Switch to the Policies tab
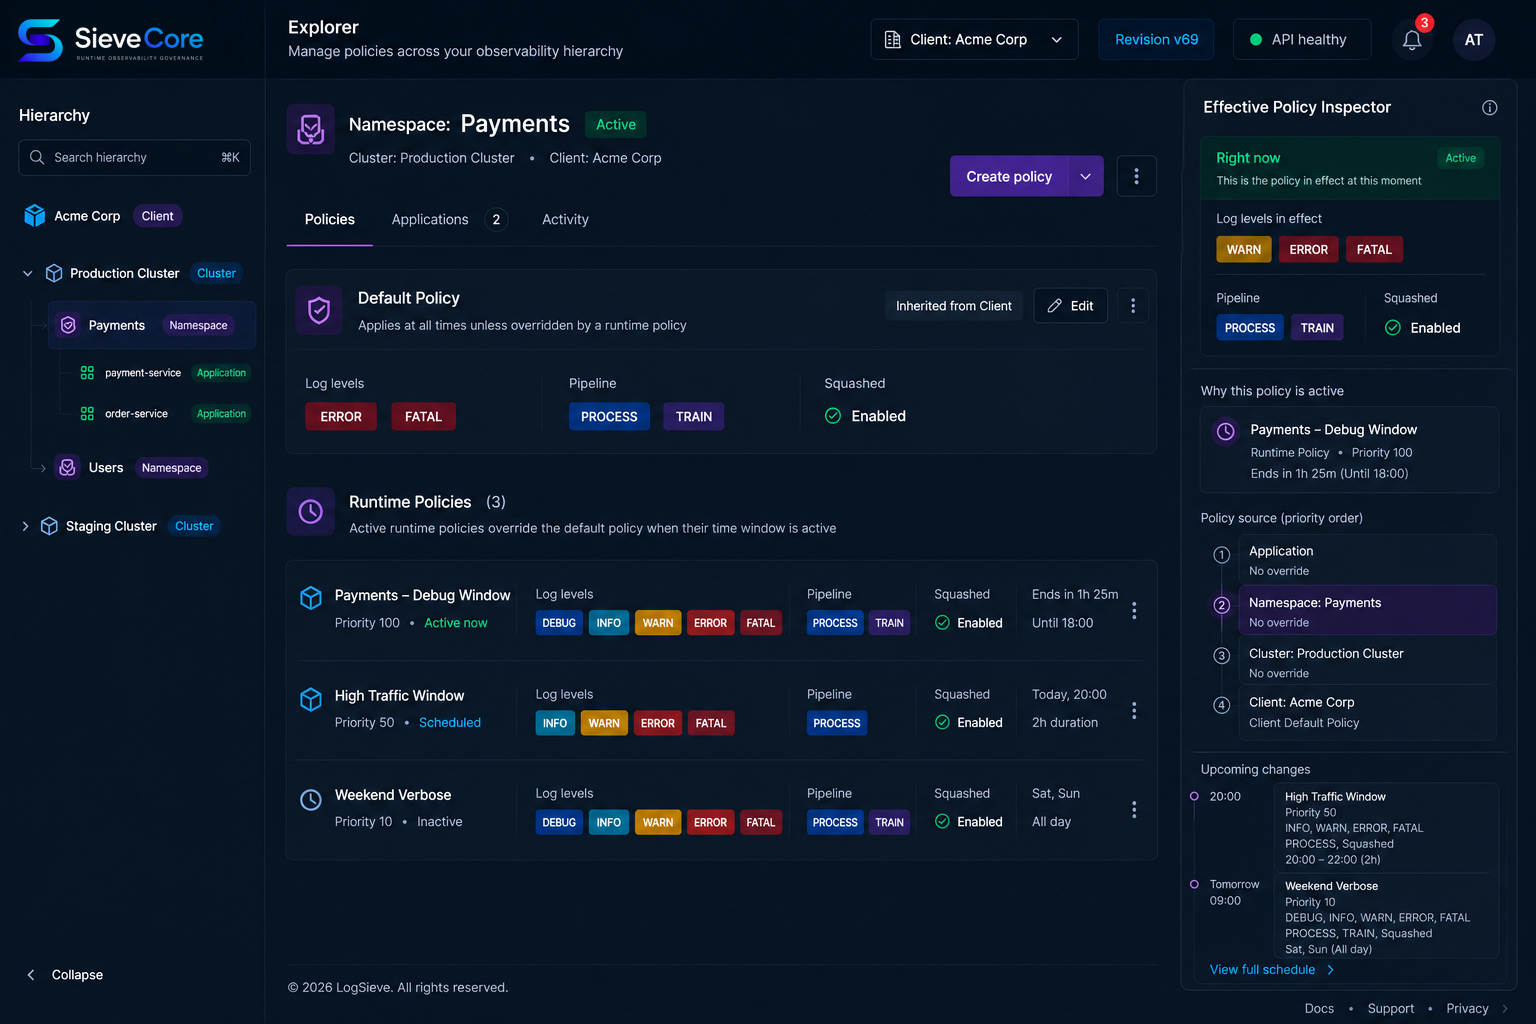Screen dimensions: 1536x1024 pos(330,220)
